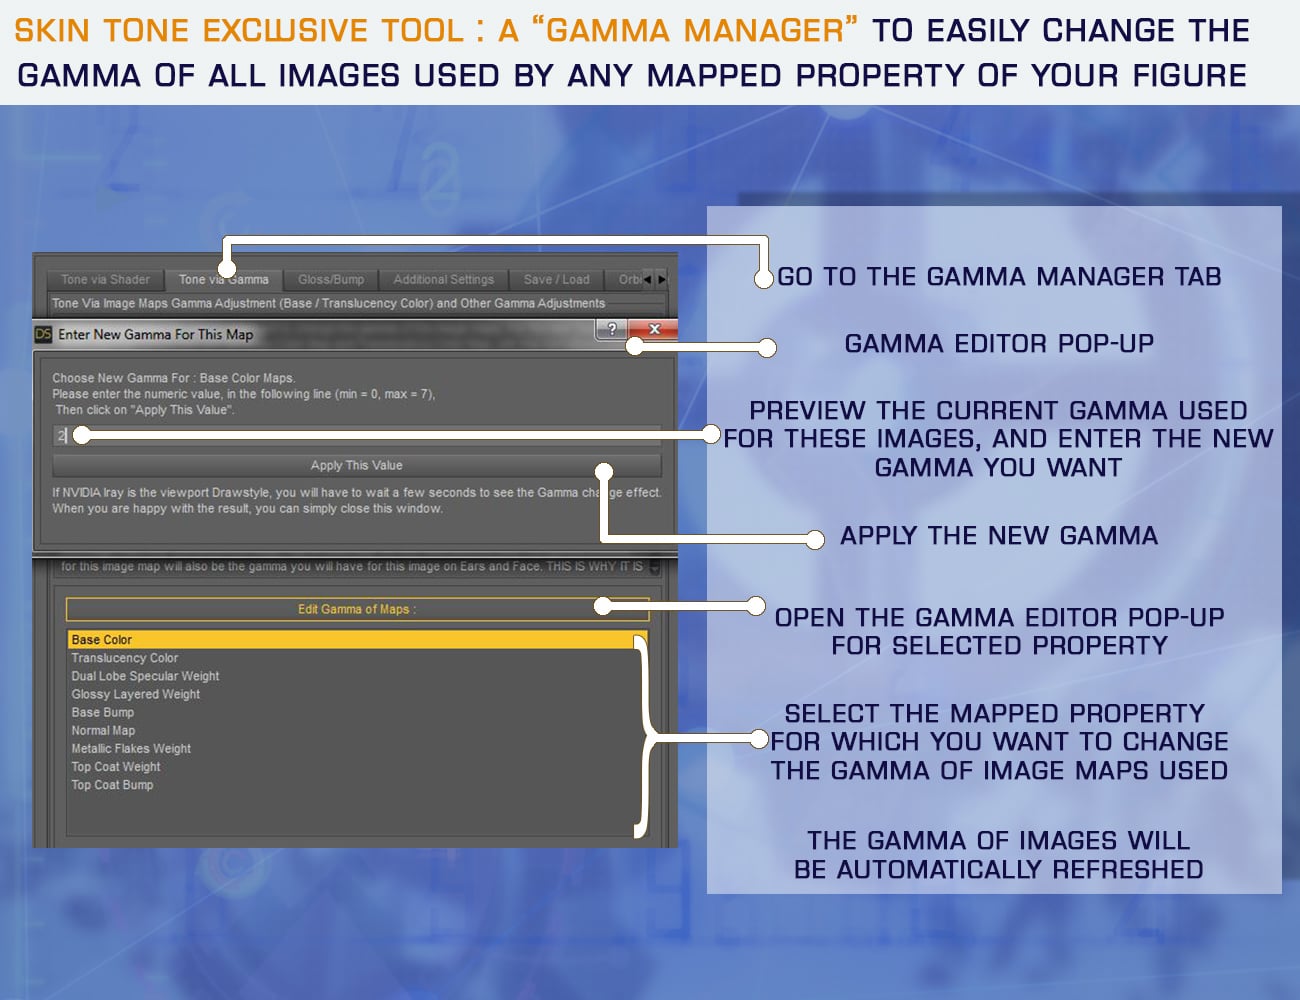Select the Top Coat Bump item
The width and height of the screenshot is (1300, 1000).
(x=112, y=785)
